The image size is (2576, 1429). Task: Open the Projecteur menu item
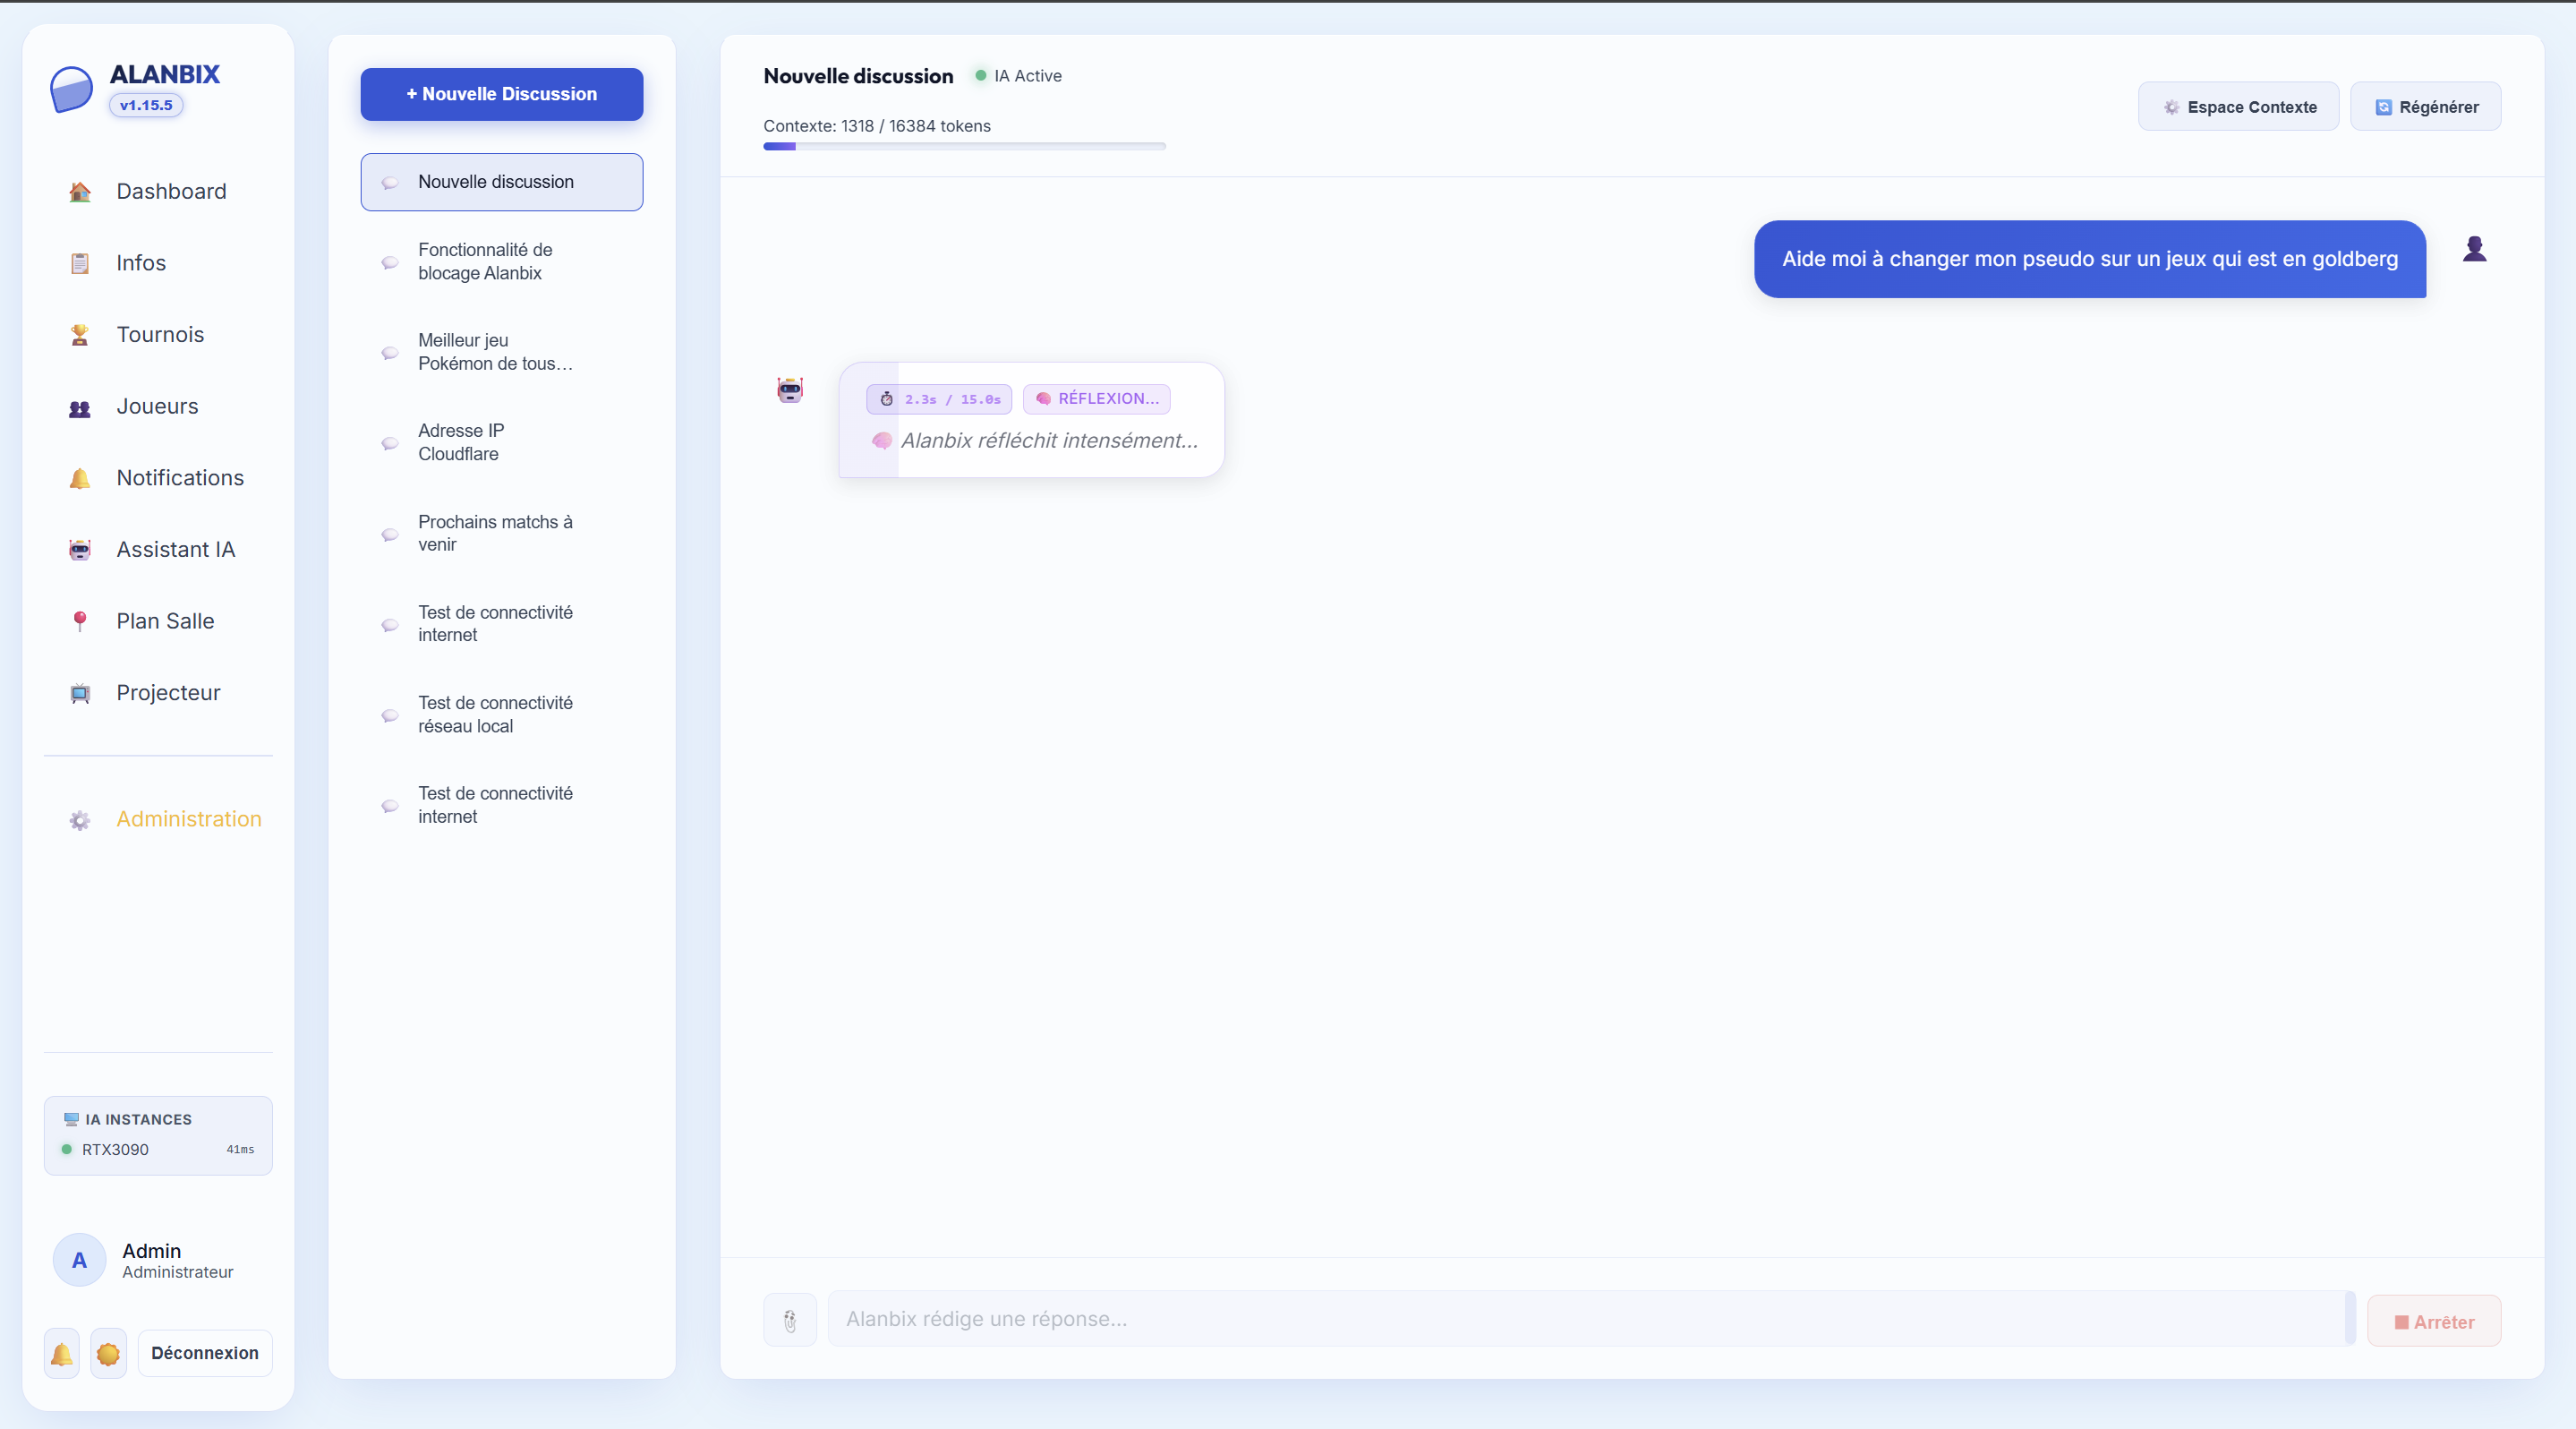tap(158, 693)
